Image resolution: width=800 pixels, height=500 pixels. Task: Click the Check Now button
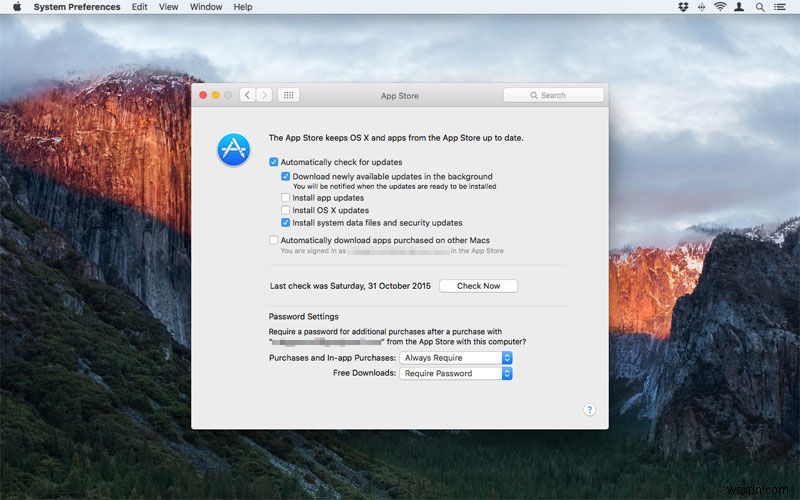[479, 286]
